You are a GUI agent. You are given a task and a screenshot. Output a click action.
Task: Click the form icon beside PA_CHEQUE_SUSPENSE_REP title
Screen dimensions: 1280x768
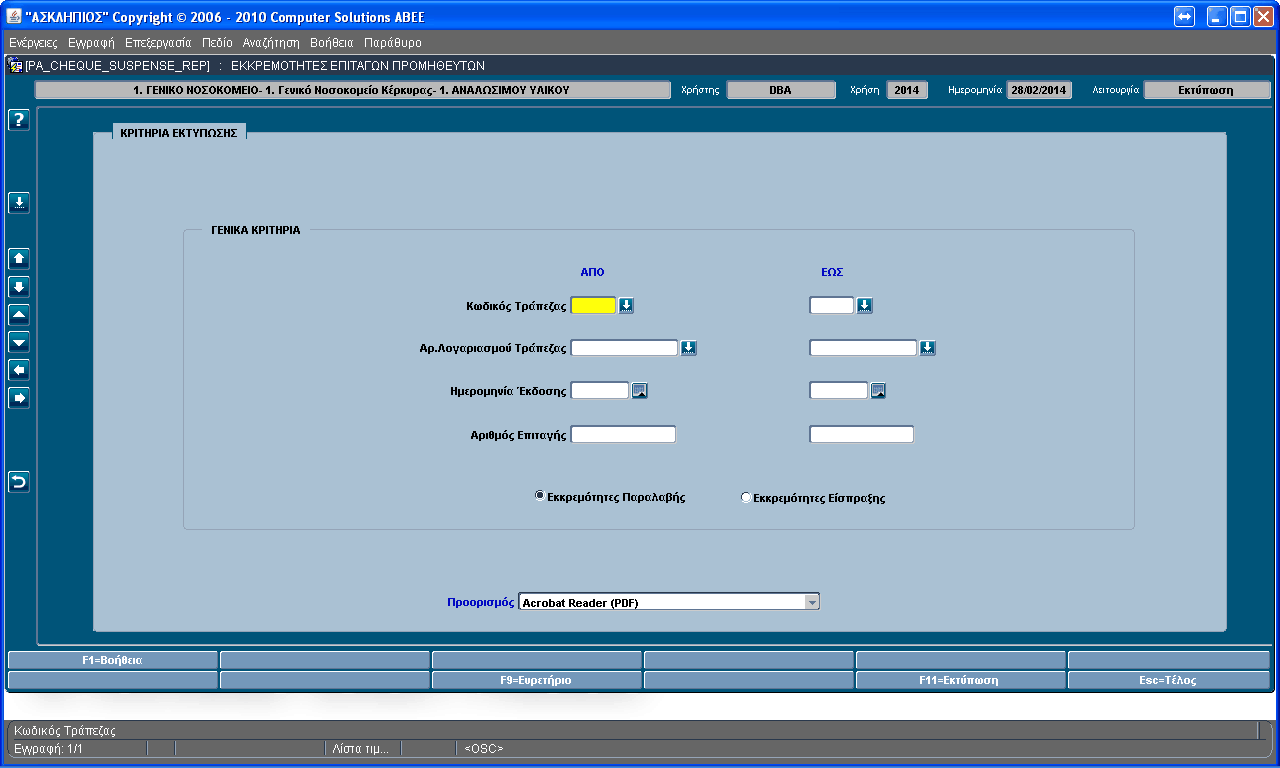pos(15,66)
